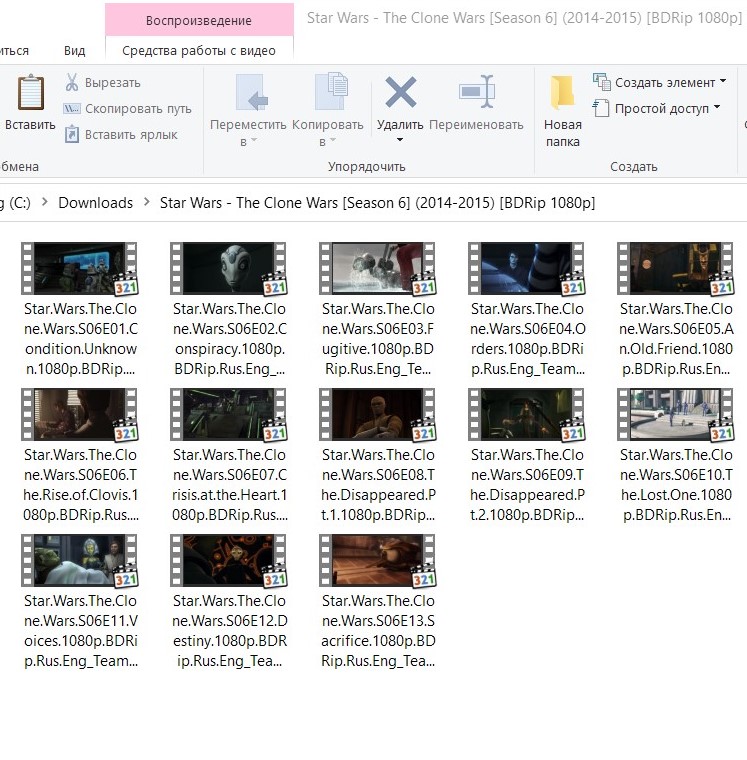Screen dimensions: 747x760
Task: Click the Rename icon
Action: [477, 91]
